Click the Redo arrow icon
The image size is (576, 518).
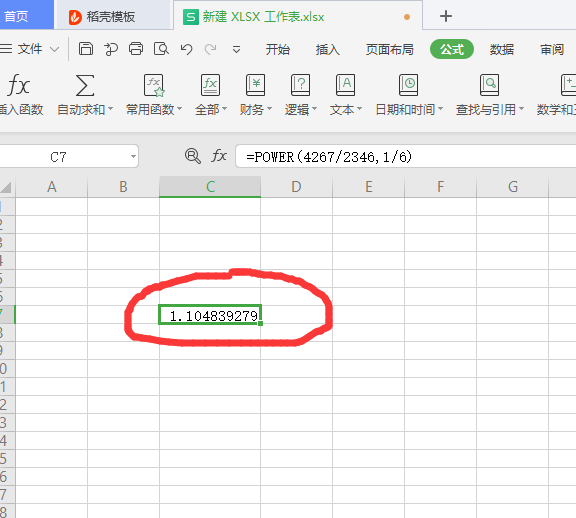pos(210,49)
